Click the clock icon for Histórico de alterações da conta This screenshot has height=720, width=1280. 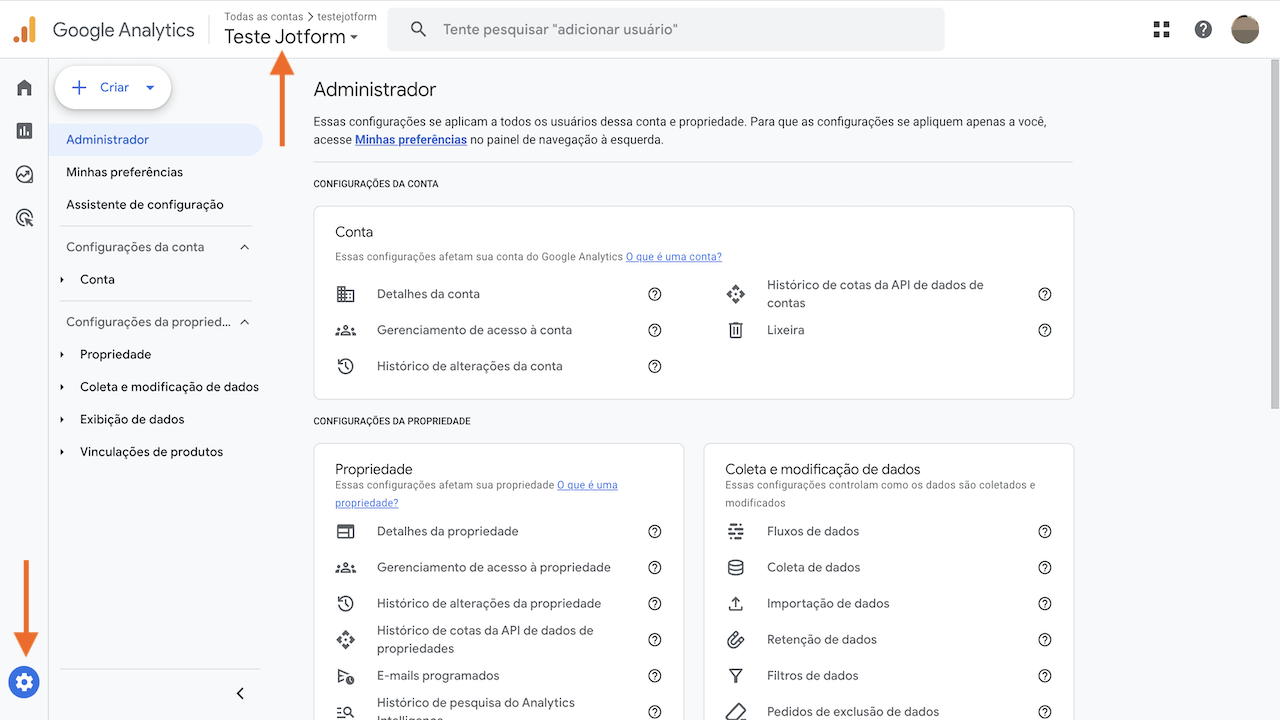[346, 366]
